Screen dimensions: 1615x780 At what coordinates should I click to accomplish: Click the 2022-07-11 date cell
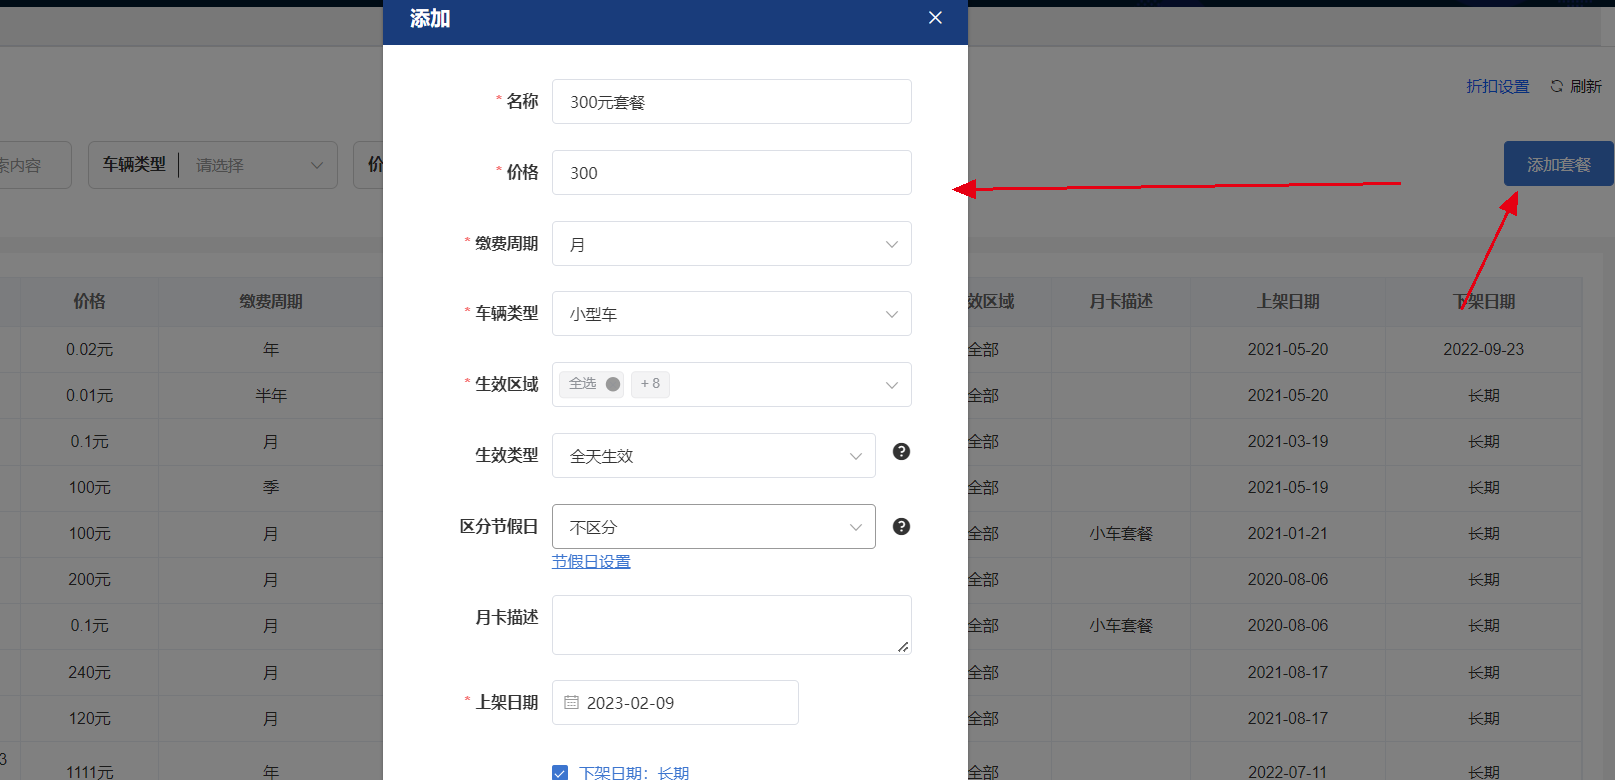point(1288,771)
